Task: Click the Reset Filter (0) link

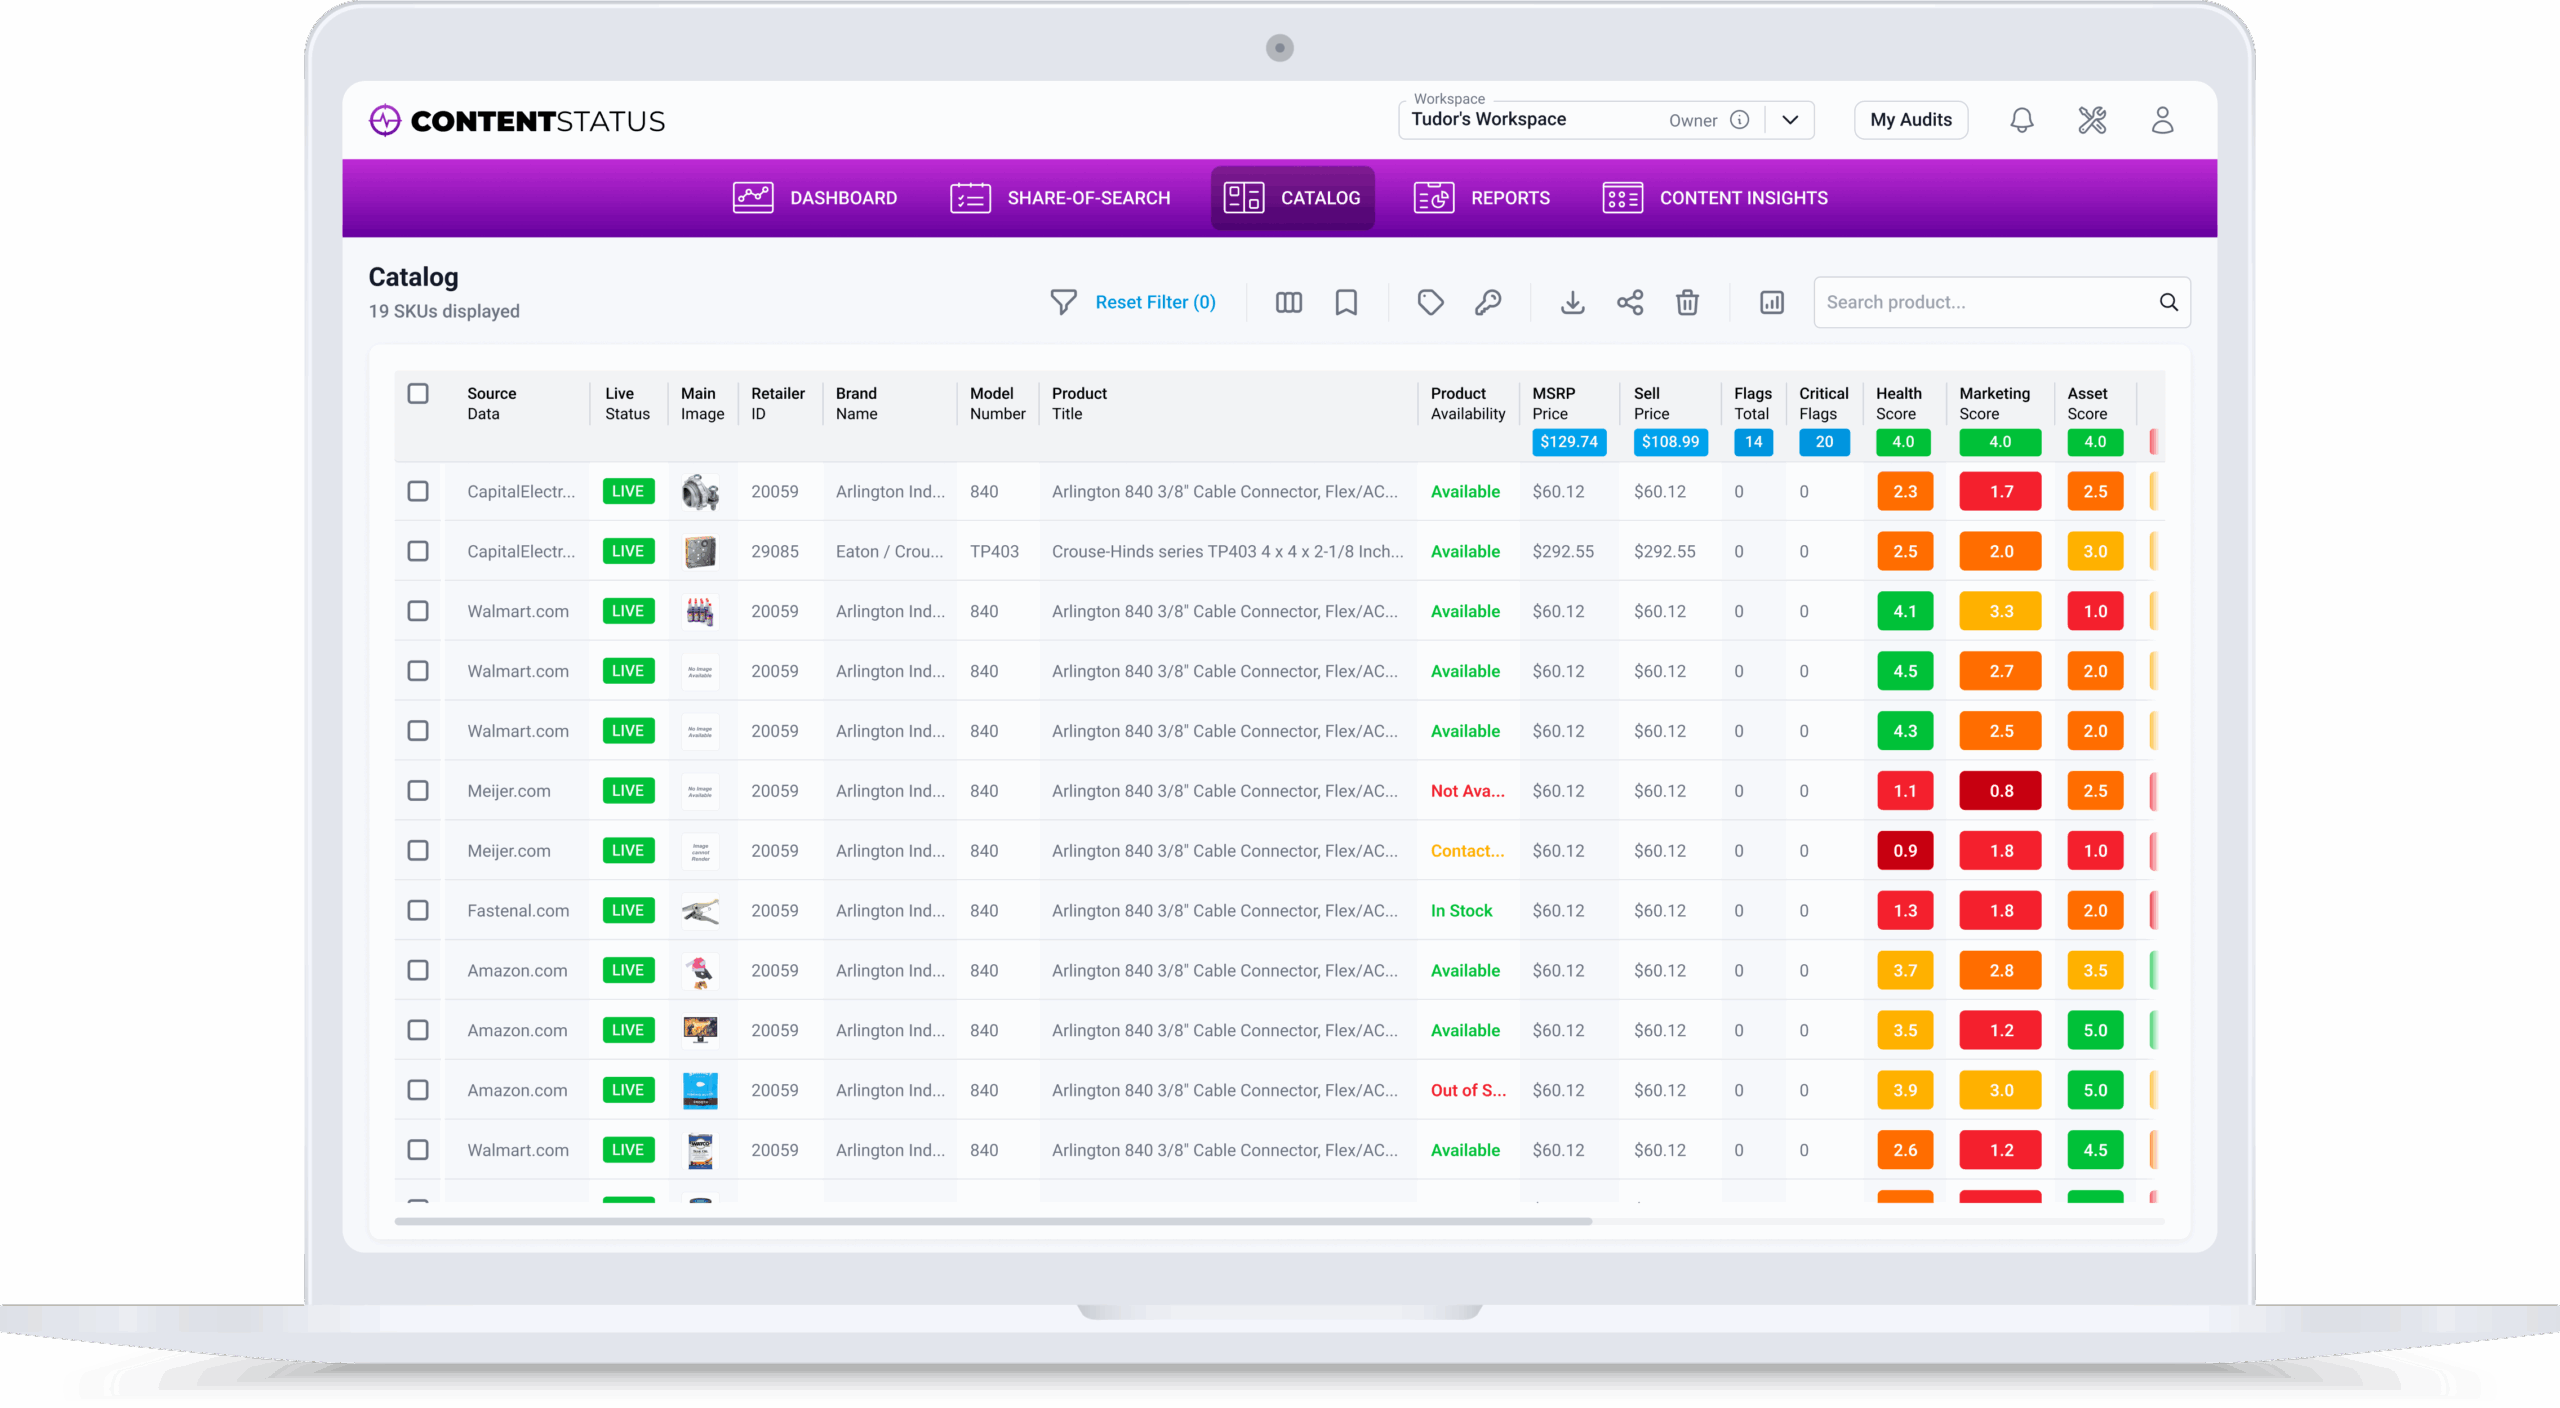Action: point(1155,302)
